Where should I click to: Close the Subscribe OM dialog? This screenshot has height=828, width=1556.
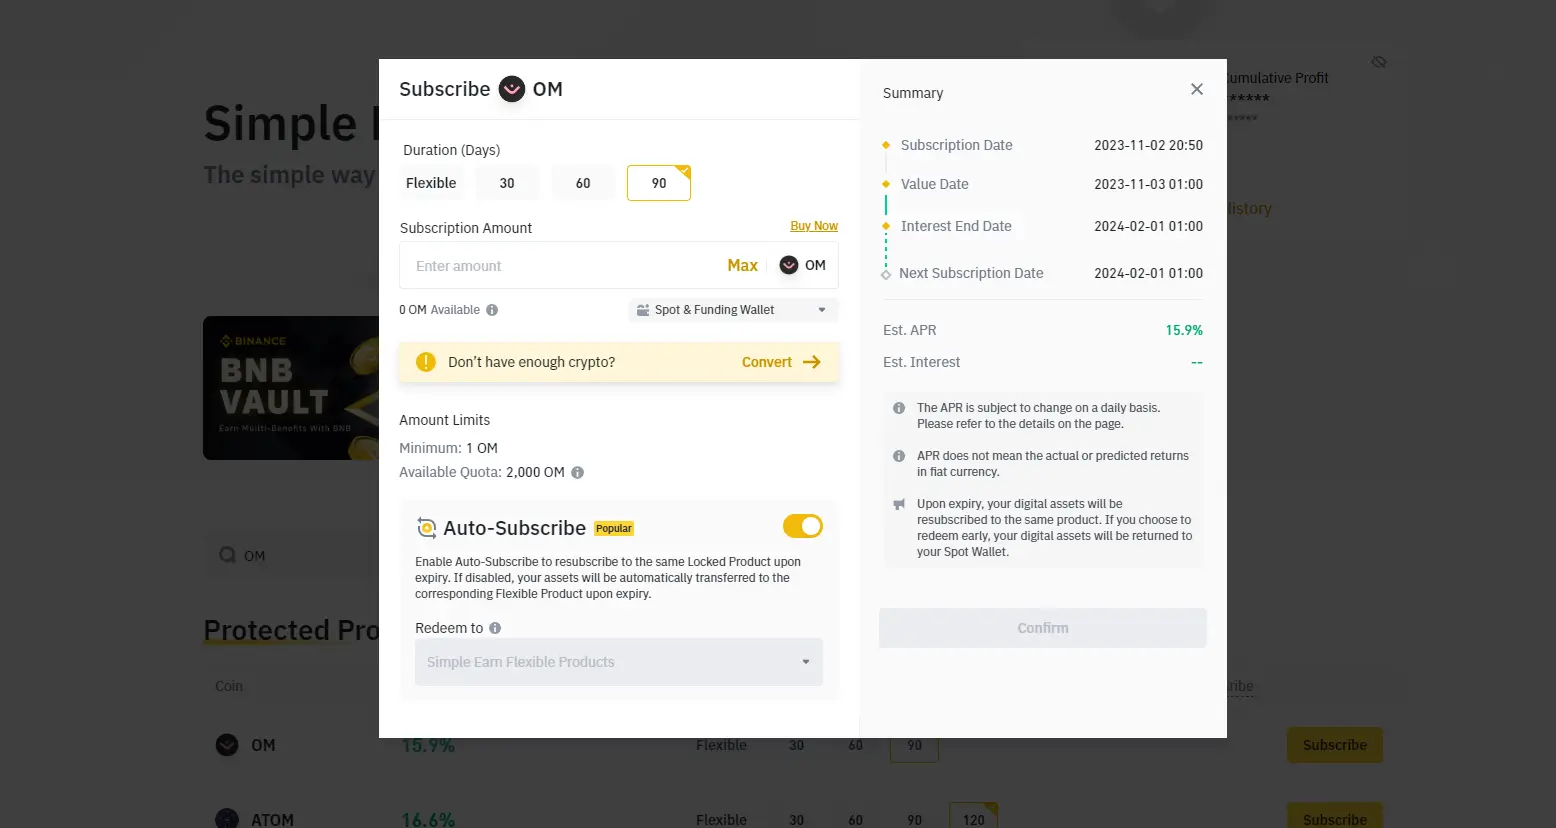click(x=1196, y=89)
